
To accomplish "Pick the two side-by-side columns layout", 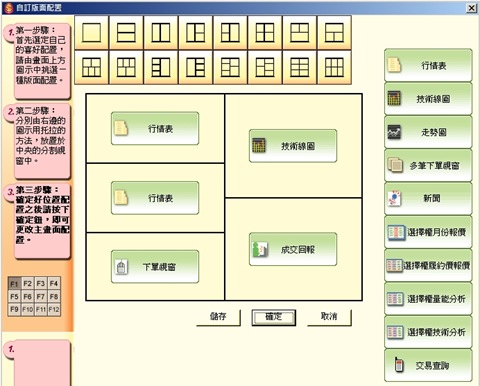I will (x=161, y=33).
